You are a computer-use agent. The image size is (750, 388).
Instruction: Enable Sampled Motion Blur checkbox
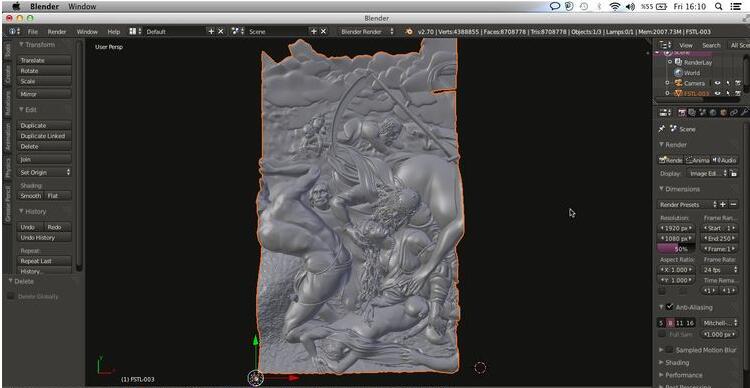(x=670, y=350)
